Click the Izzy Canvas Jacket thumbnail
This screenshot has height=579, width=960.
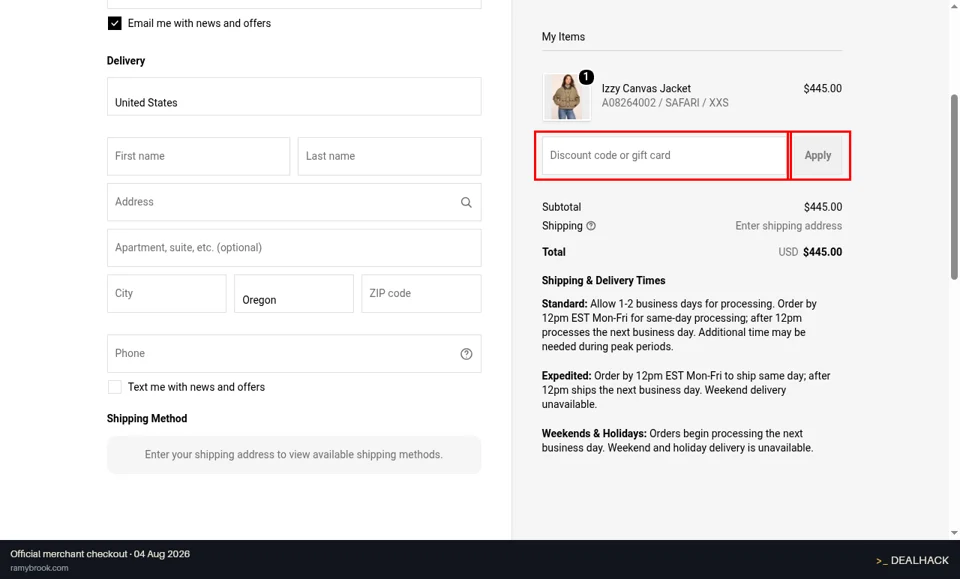tap(566, 97)
